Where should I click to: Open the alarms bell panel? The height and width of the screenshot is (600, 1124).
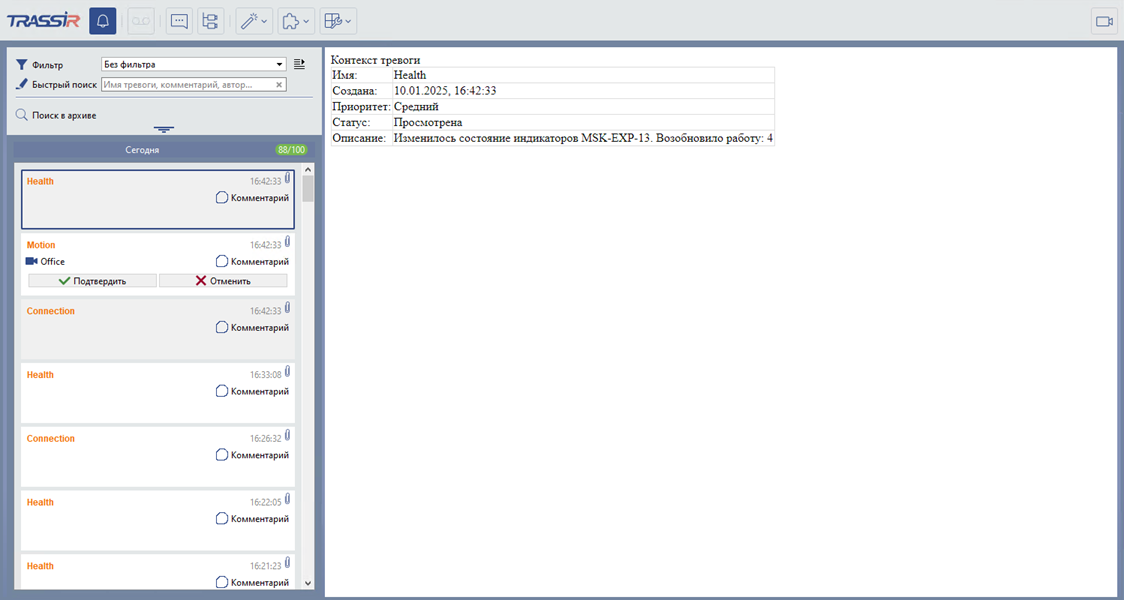[102, 21]
